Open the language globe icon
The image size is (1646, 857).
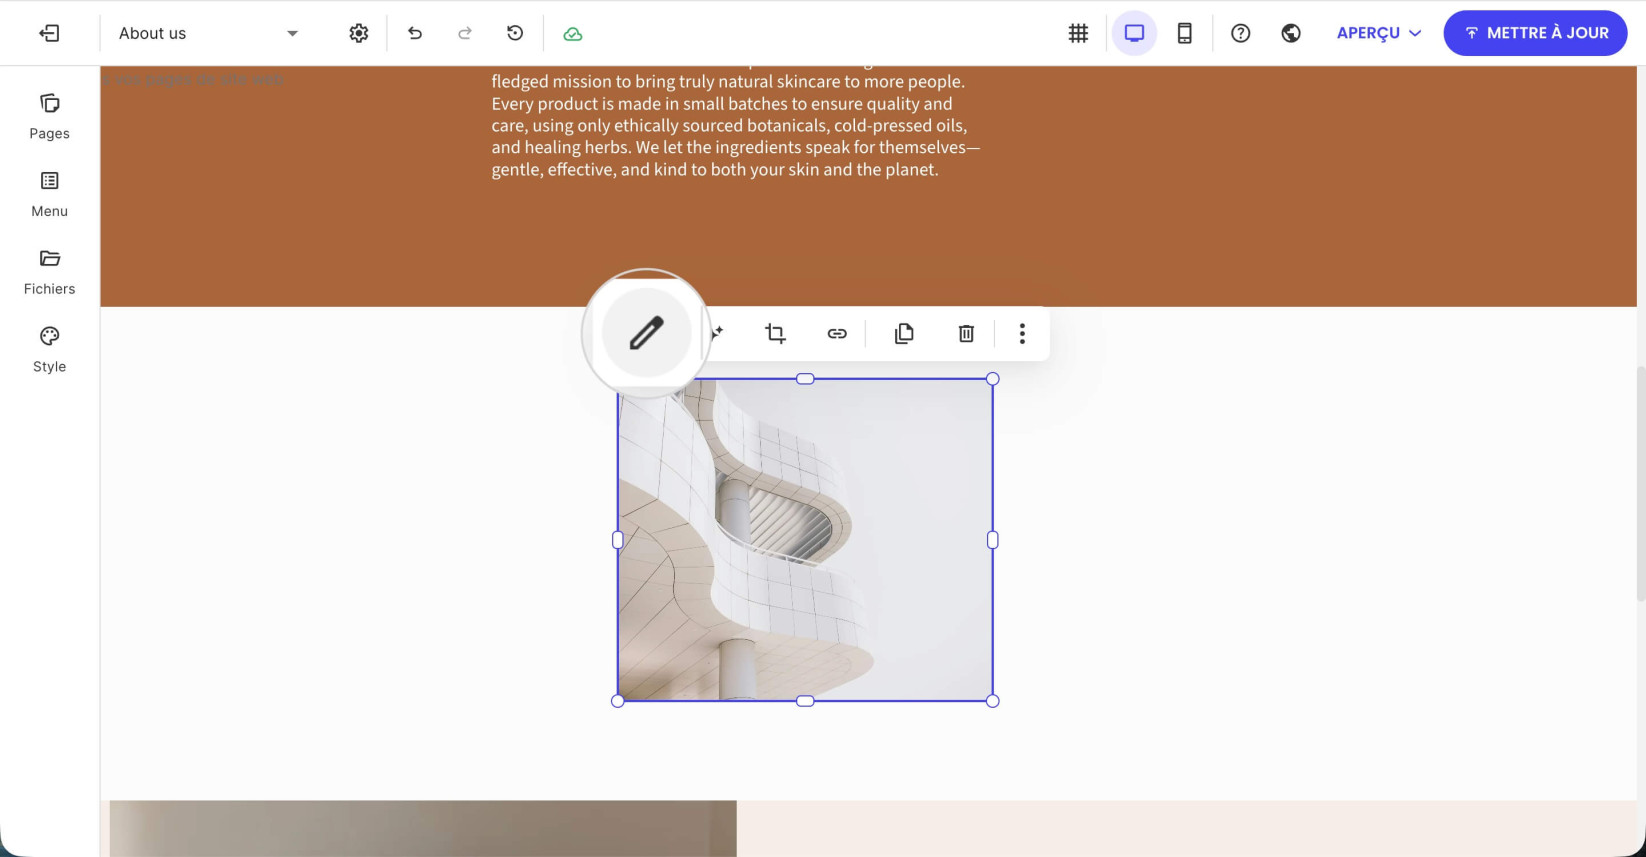click(x=1291, y=33)
